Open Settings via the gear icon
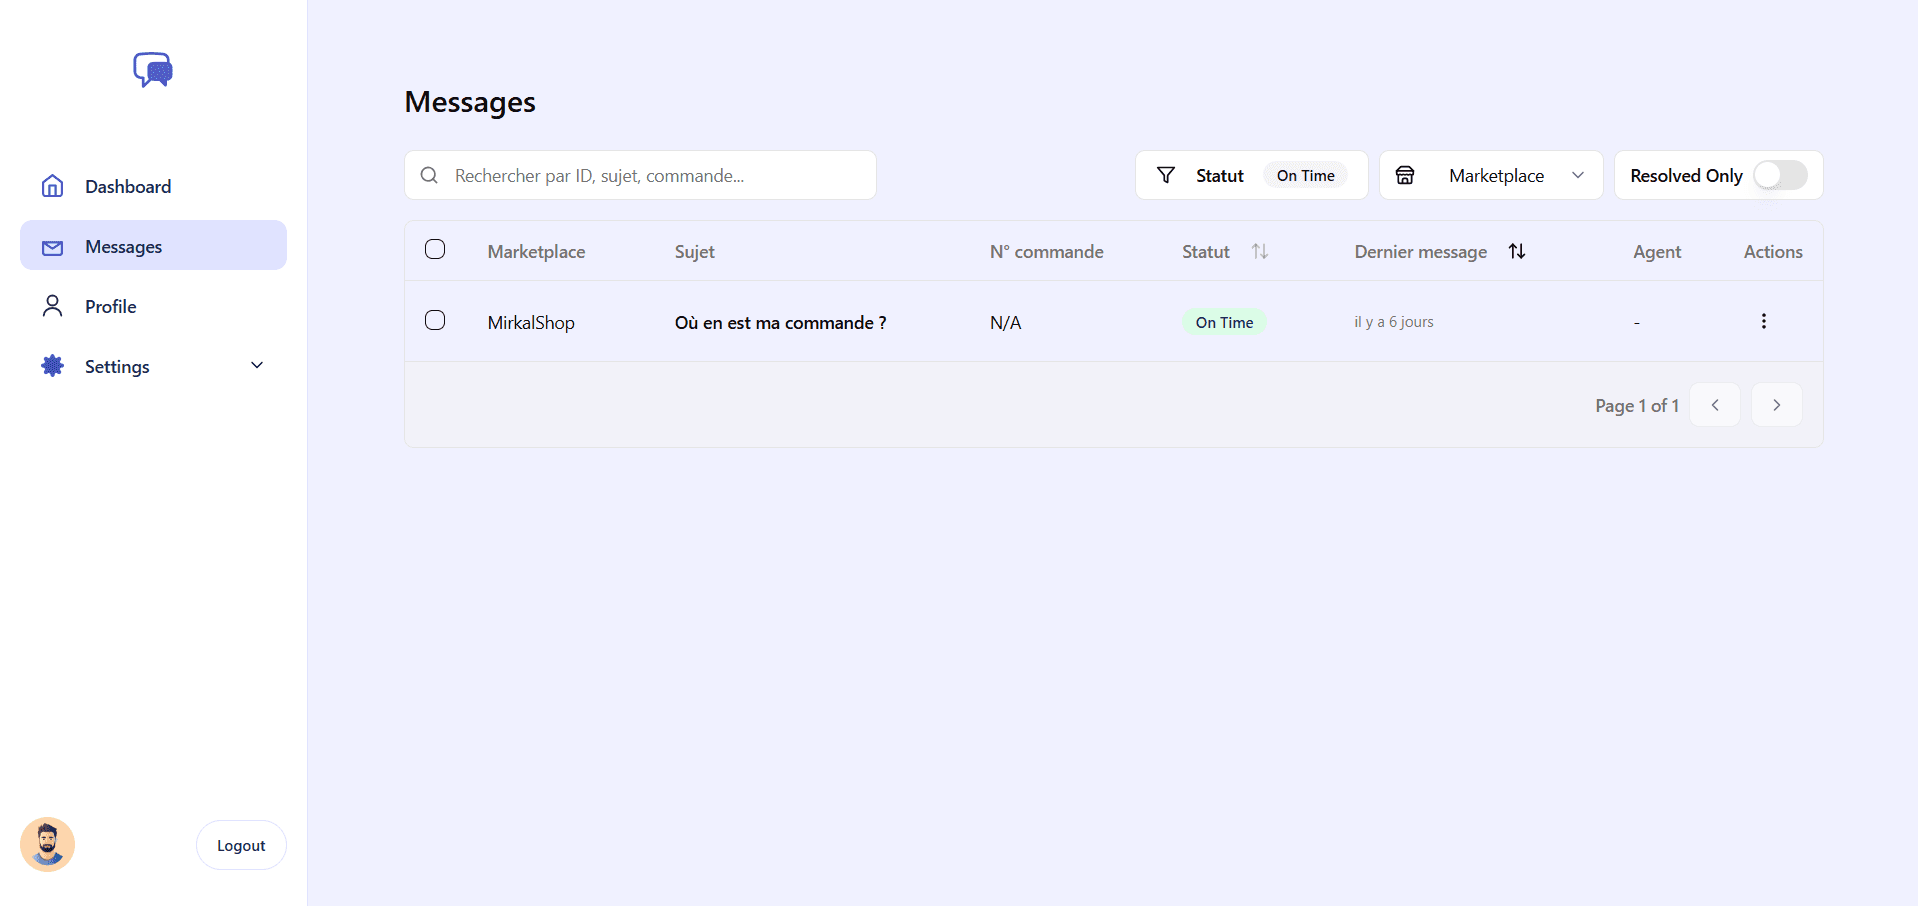 click(51, 366)
